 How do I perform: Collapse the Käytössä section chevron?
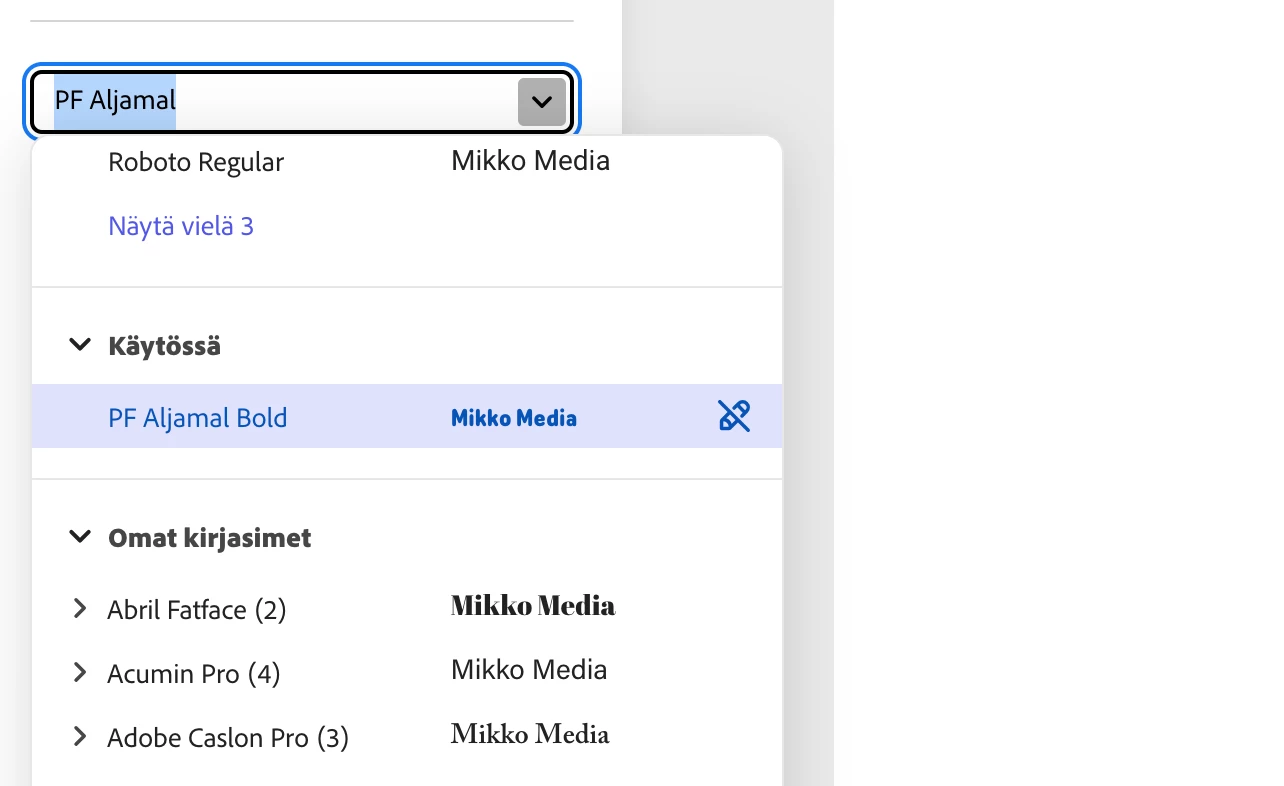click(80, 345)
